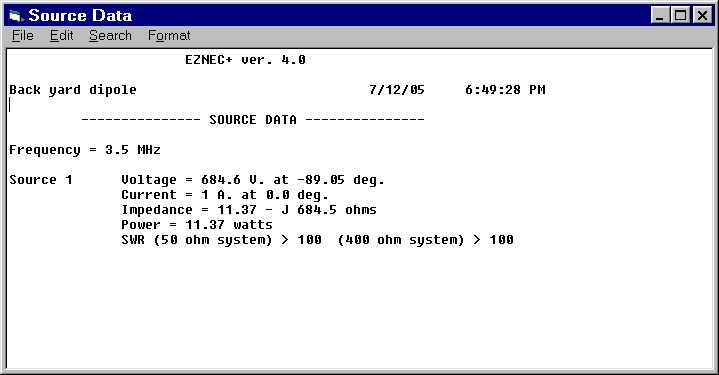Open the Search menu
The width and height of the screenshot is (719, 375).
(x=110, y=36)
